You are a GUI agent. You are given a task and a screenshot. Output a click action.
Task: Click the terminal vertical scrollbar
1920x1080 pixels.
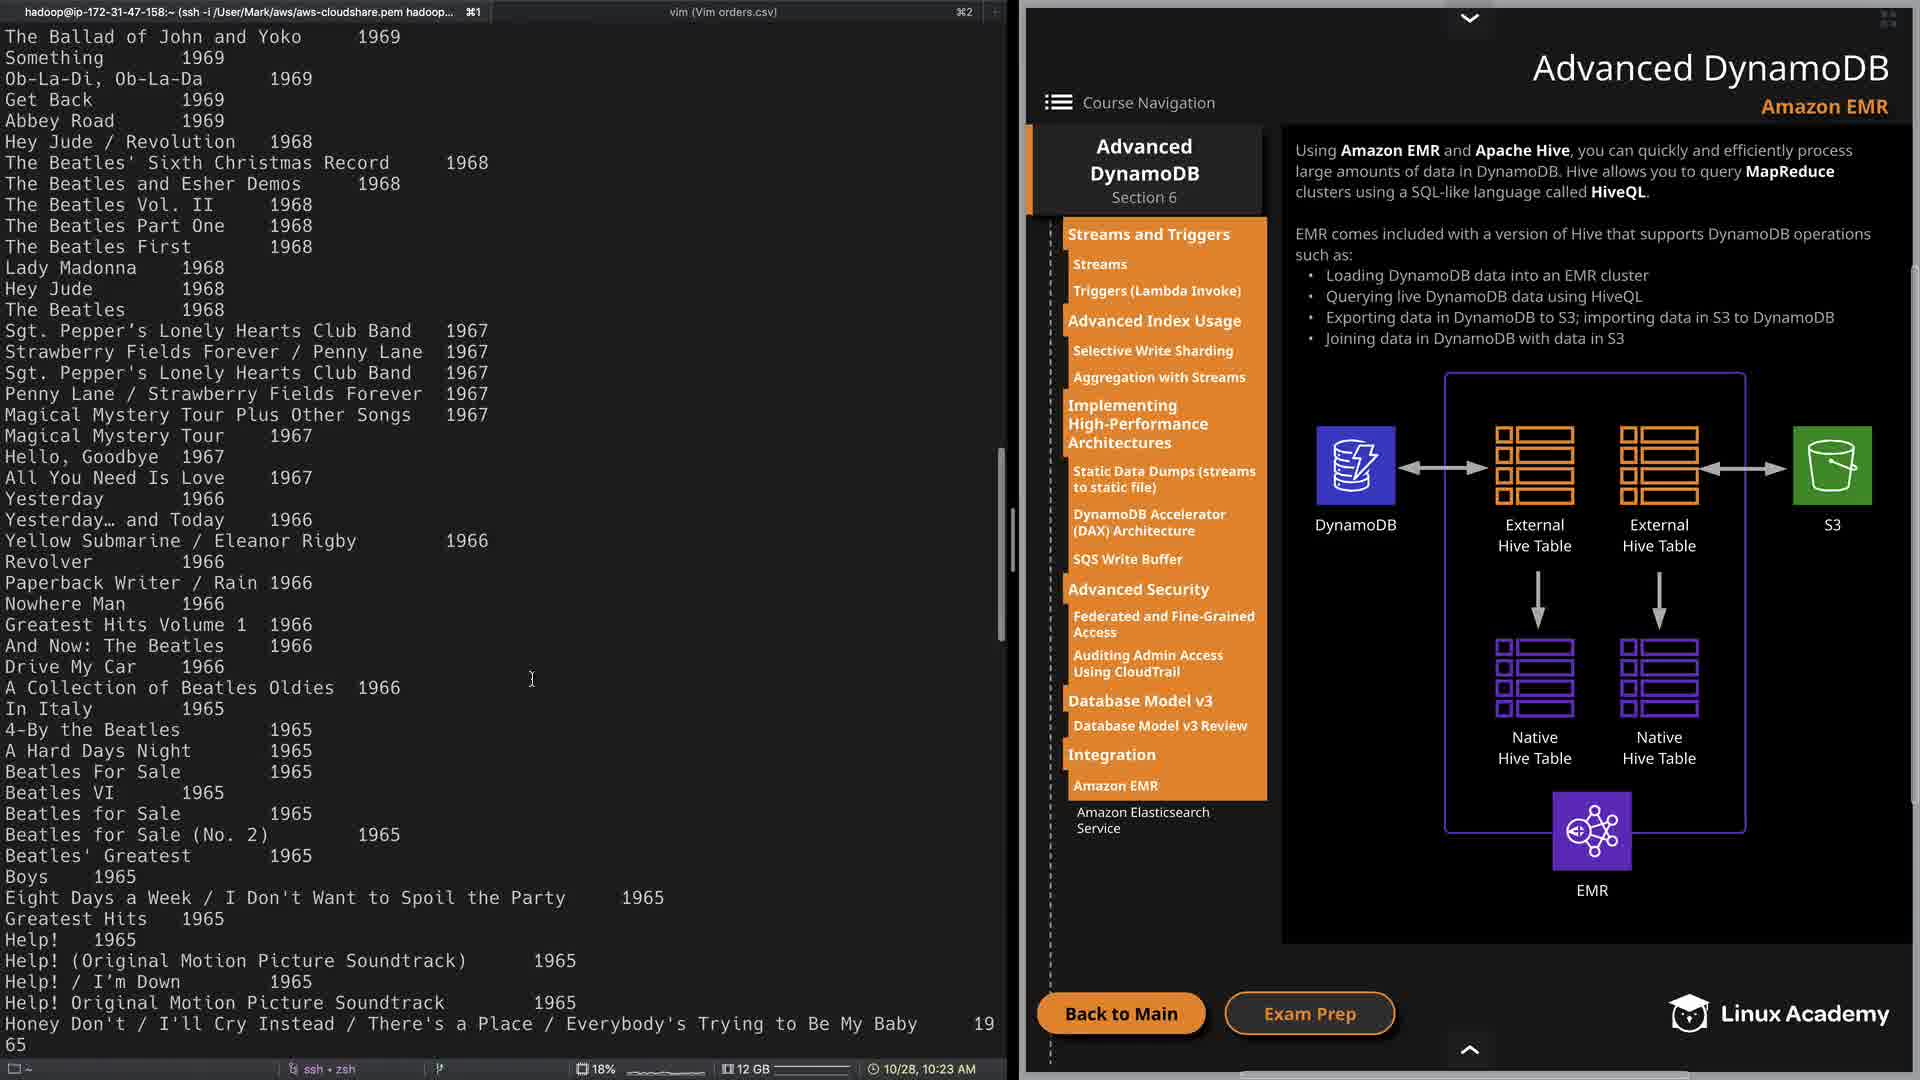tap(1001, 545)
